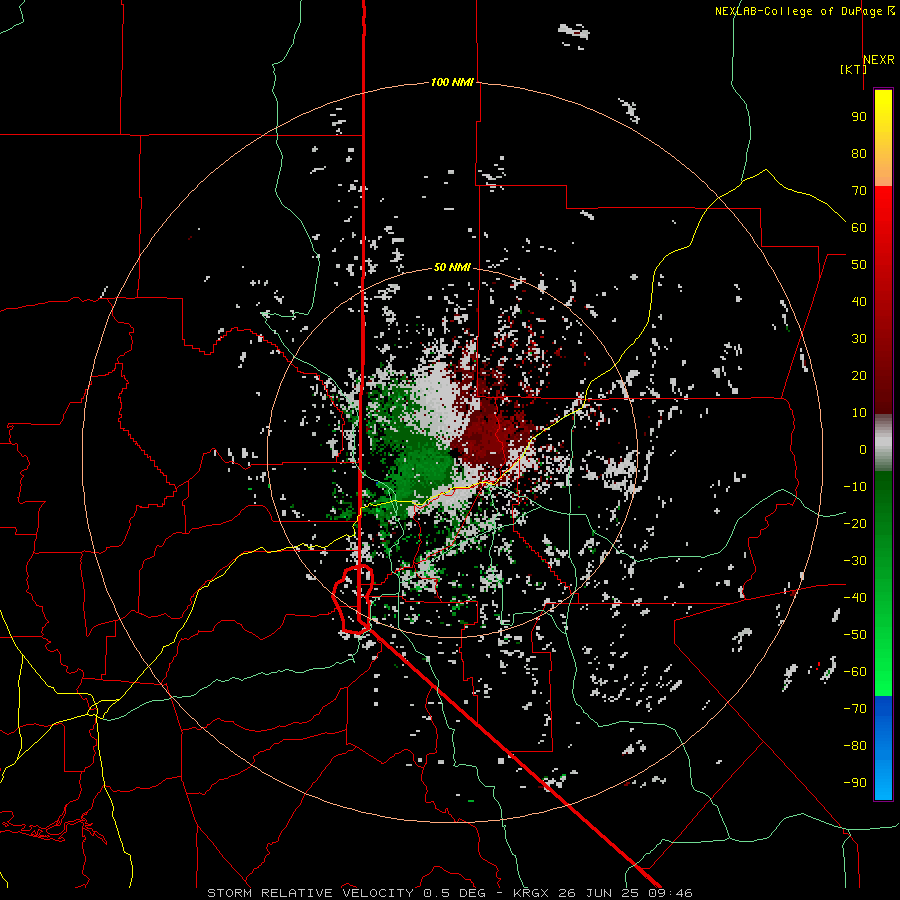This screenshot has height=900, width=900.
Task: Select the -10 scale label
Action: coord(855,487)
